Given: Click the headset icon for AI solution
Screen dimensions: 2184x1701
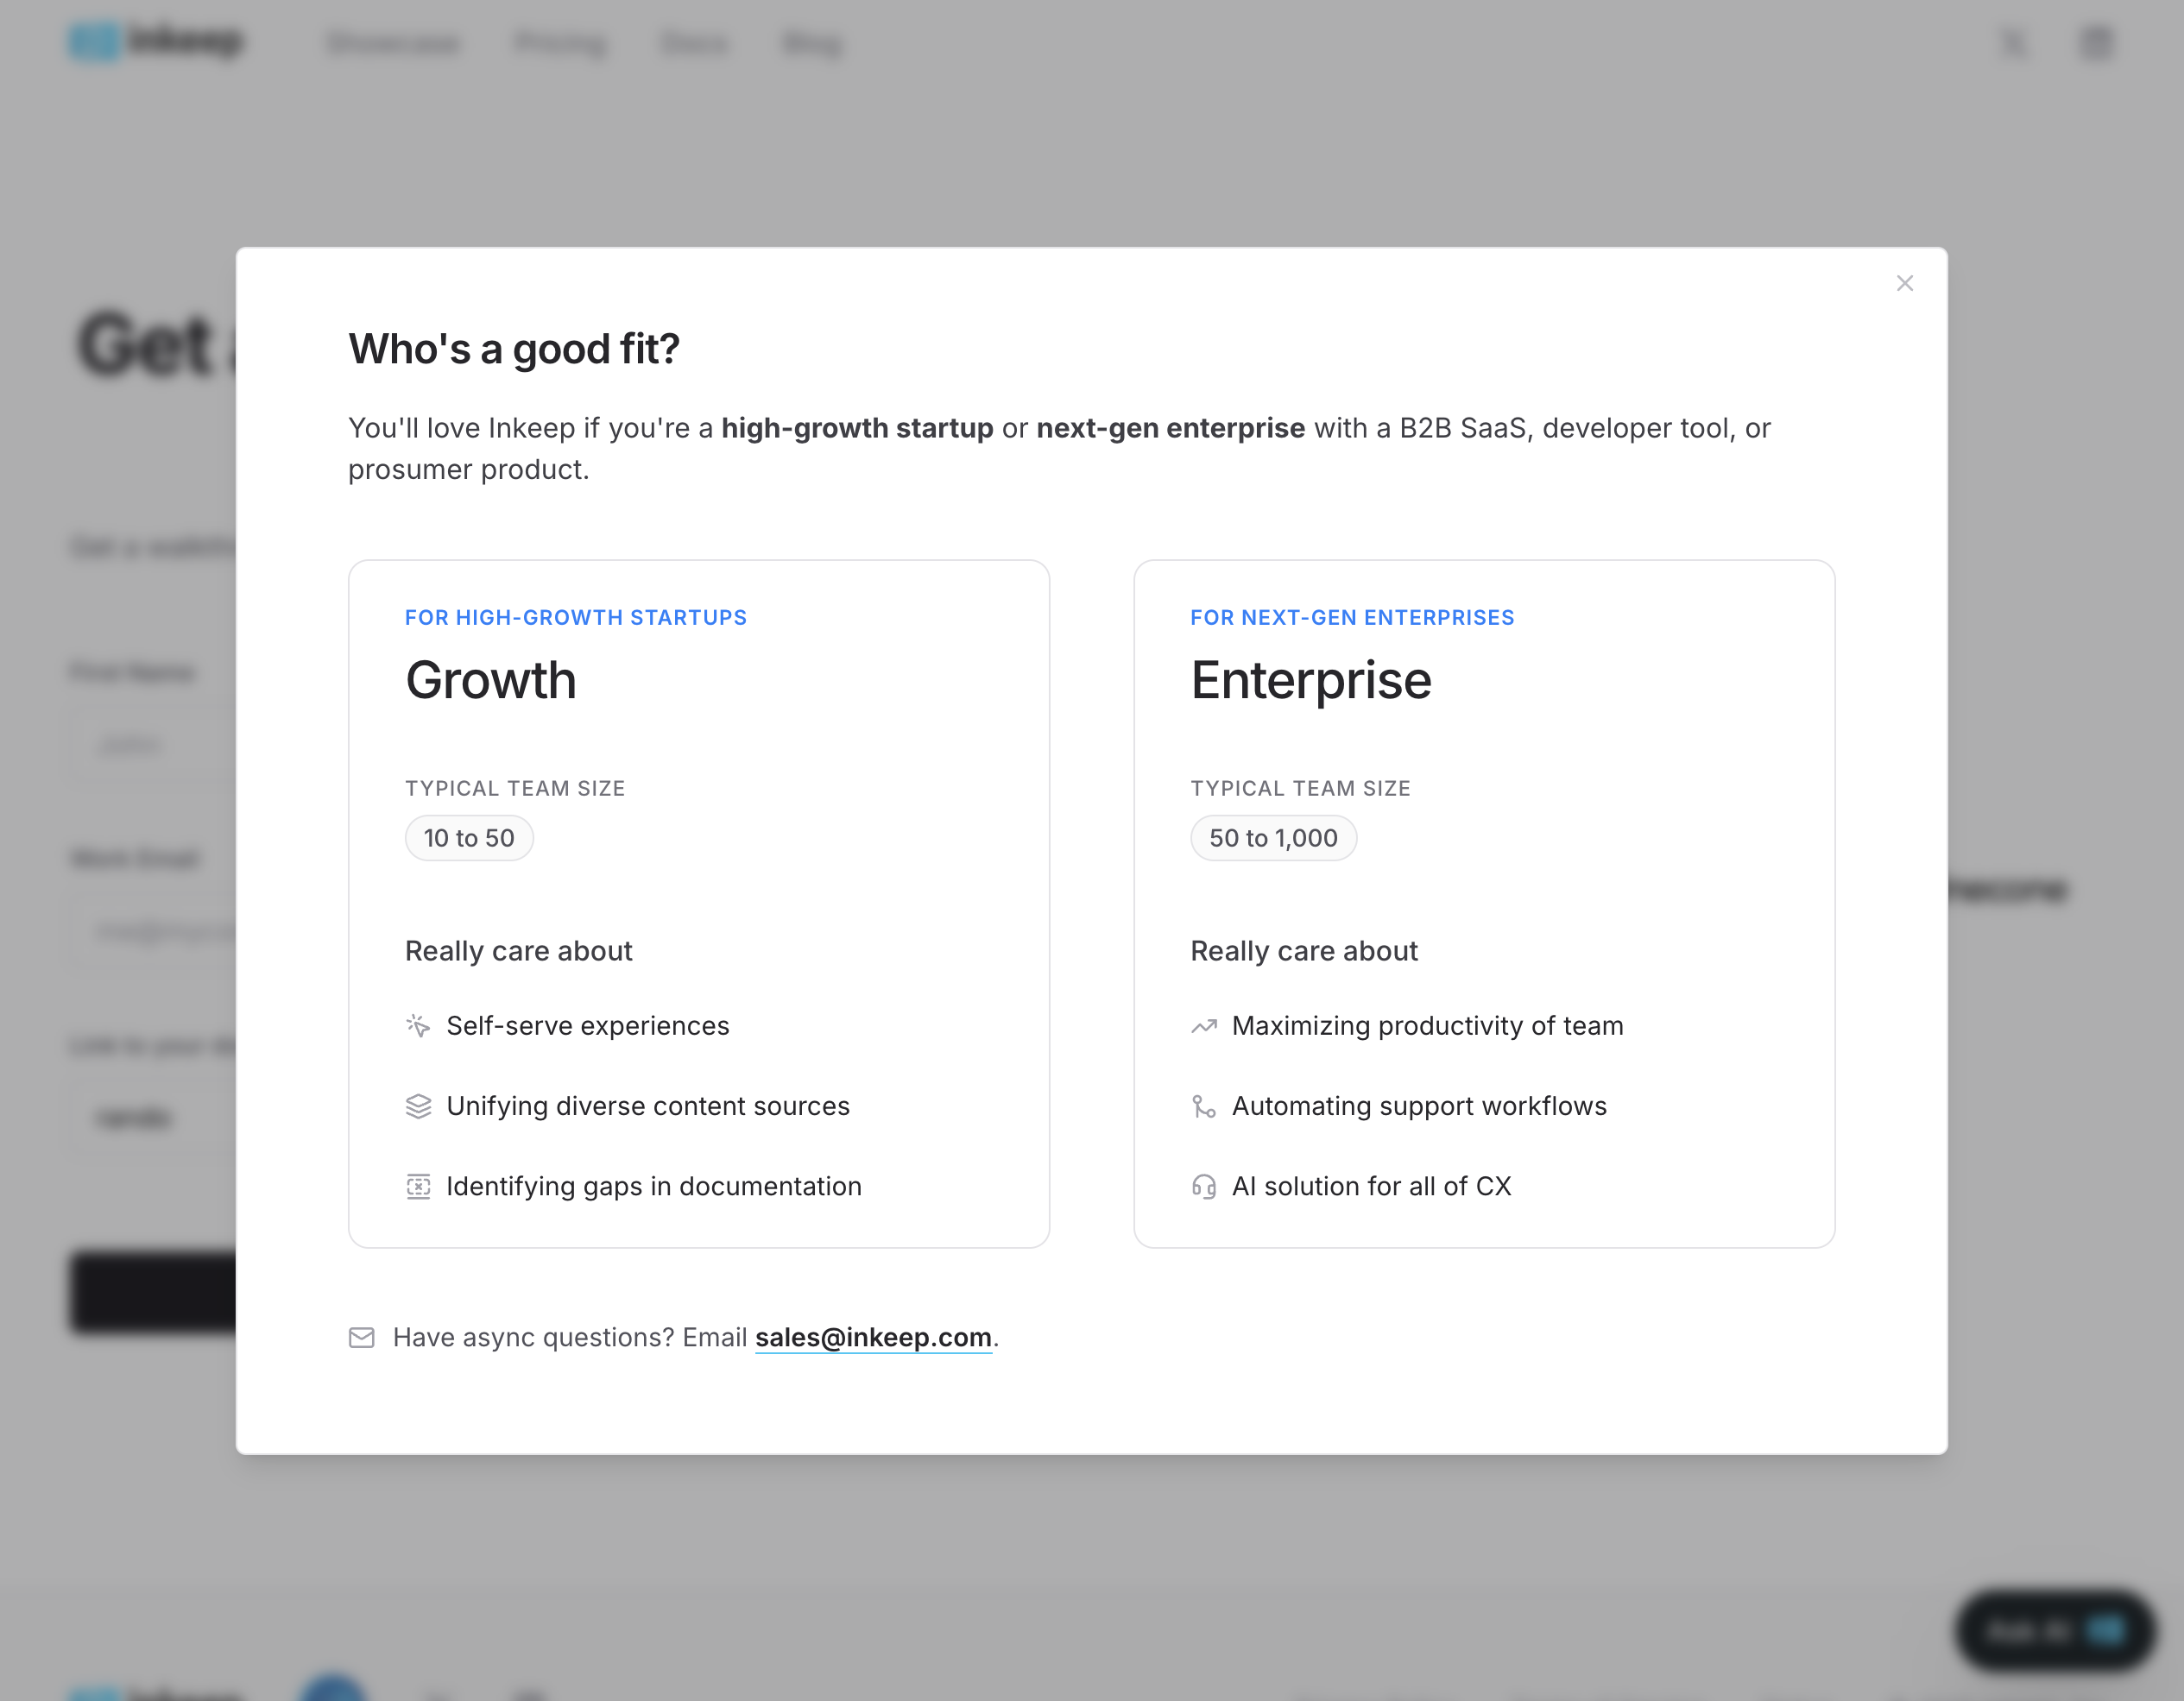Looking at the screenshot, I should [1204, 1186].
